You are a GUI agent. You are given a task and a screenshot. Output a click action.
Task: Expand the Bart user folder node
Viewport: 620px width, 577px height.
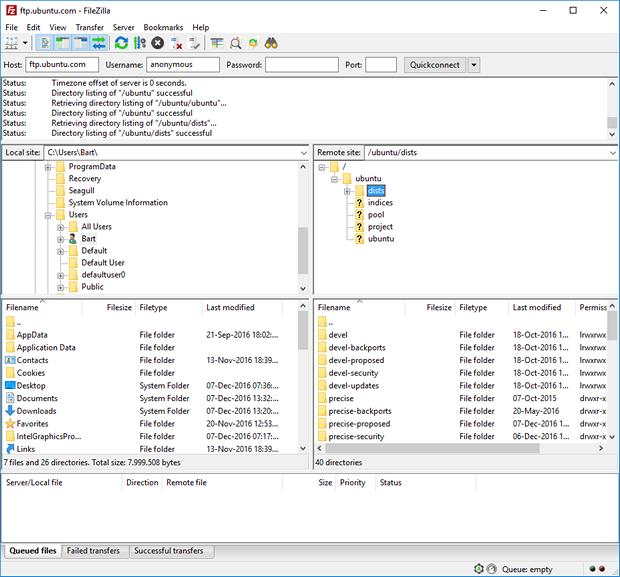60,239
